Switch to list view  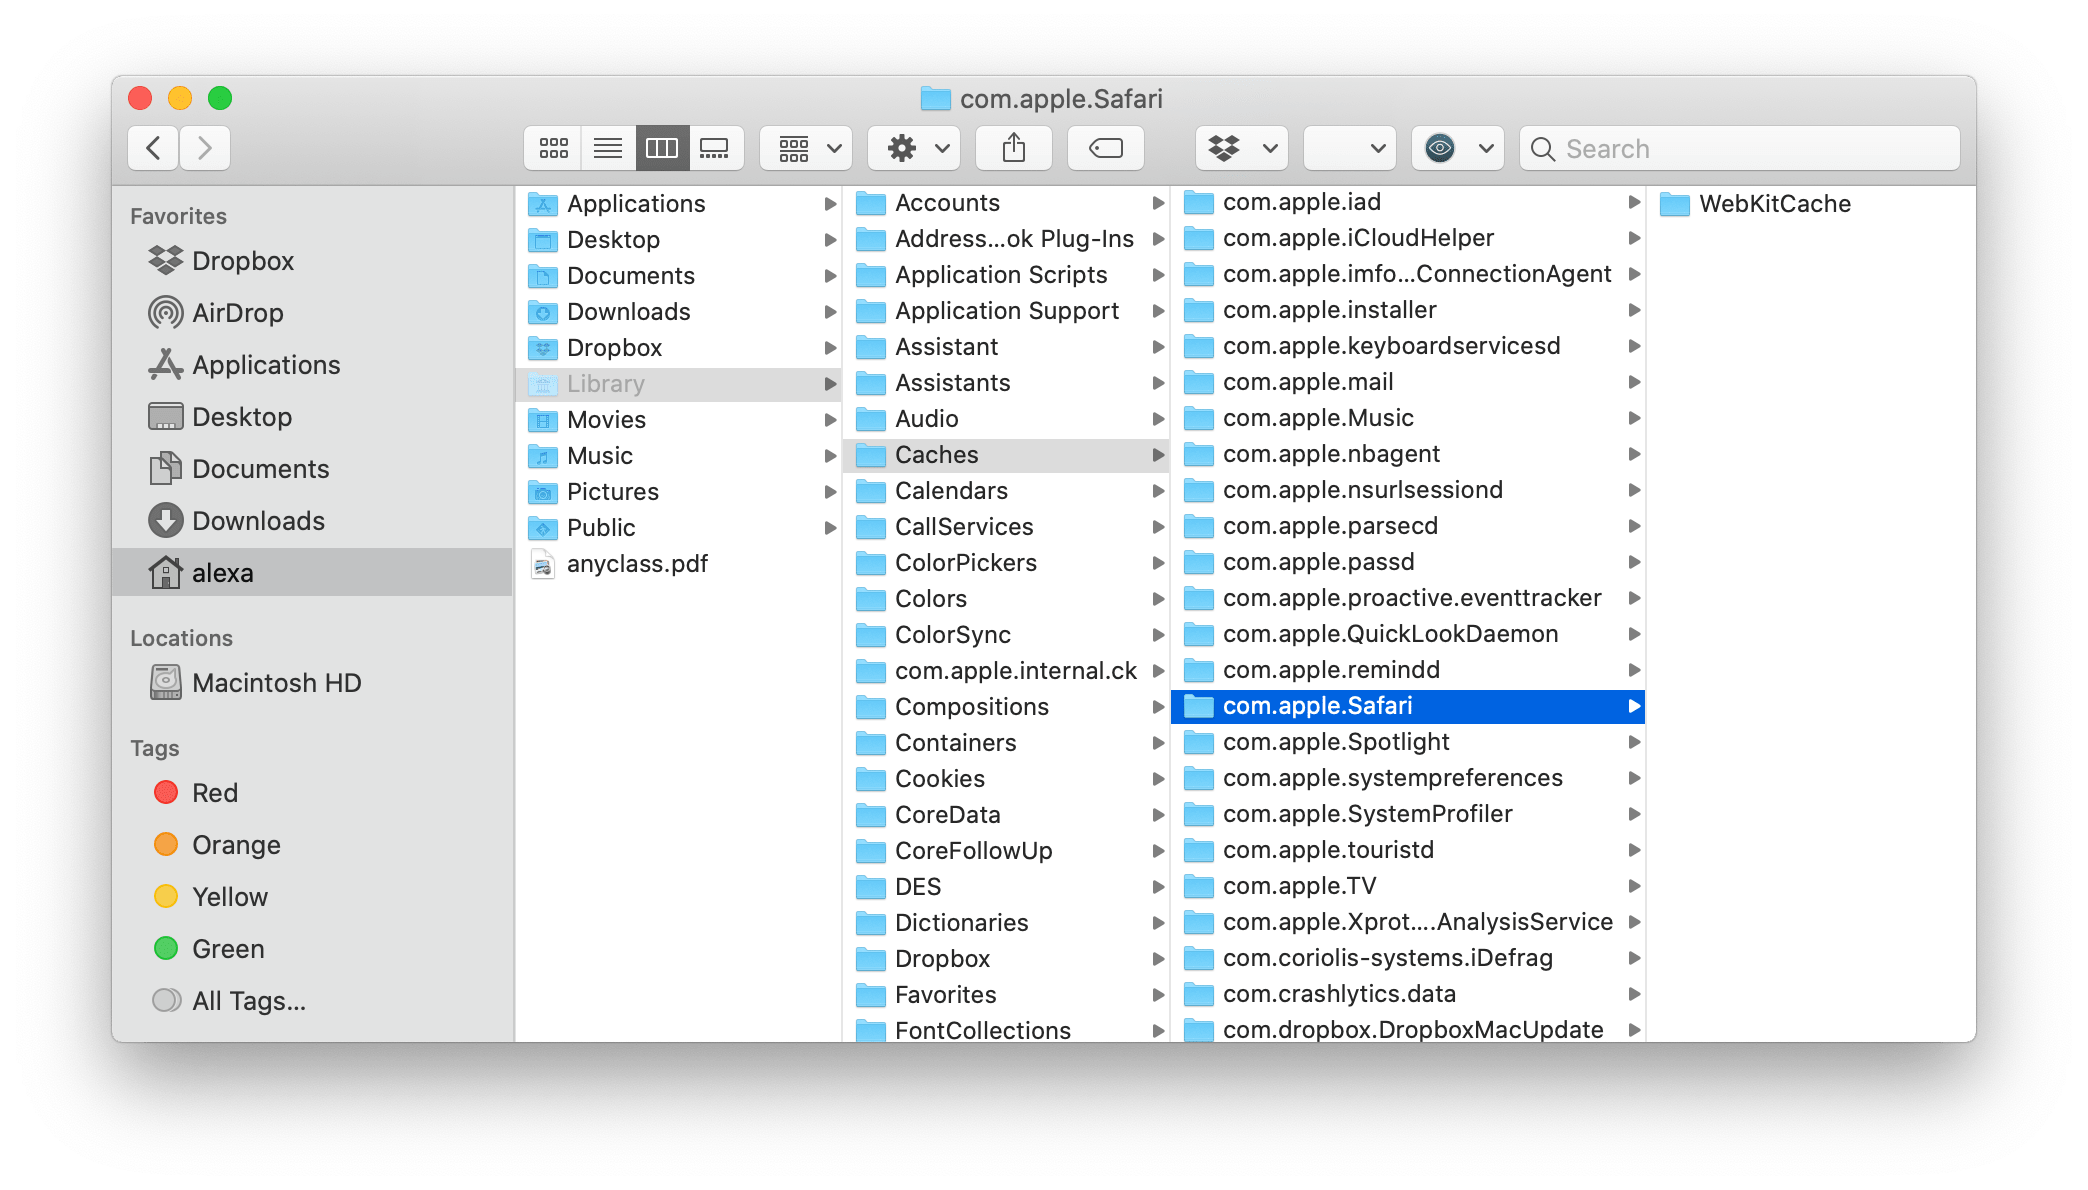[608, 149]
